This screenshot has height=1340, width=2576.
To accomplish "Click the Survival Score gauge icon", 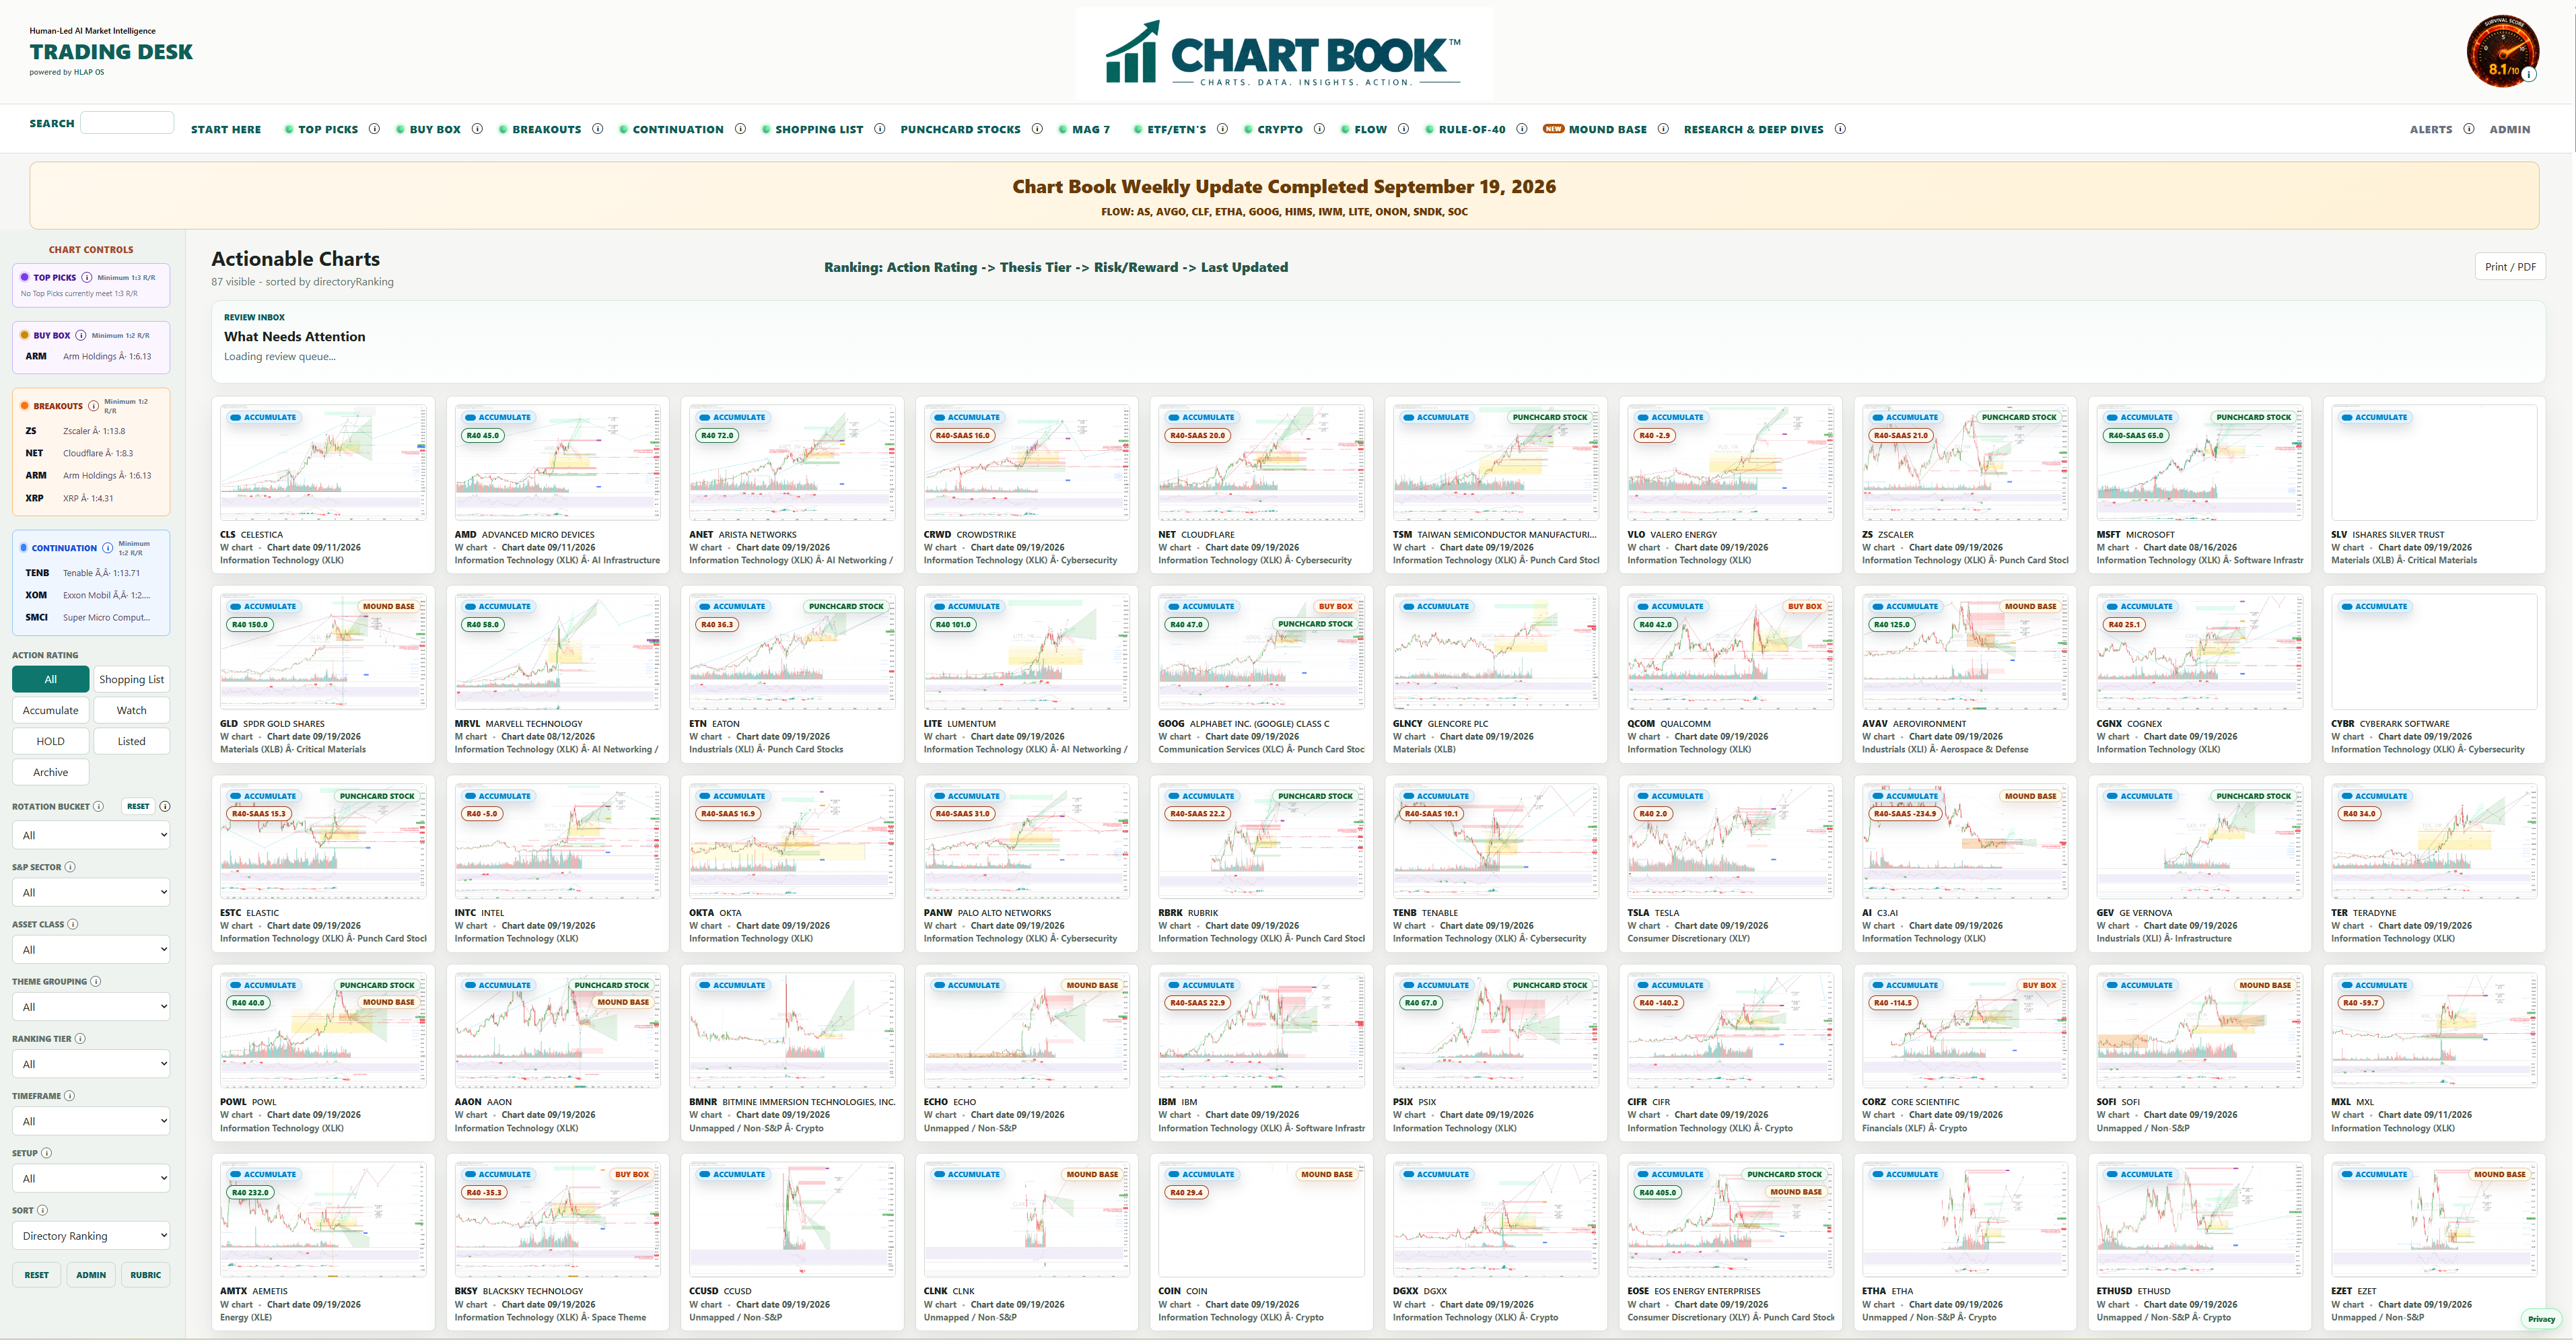I will click(x=2502, y=52).
